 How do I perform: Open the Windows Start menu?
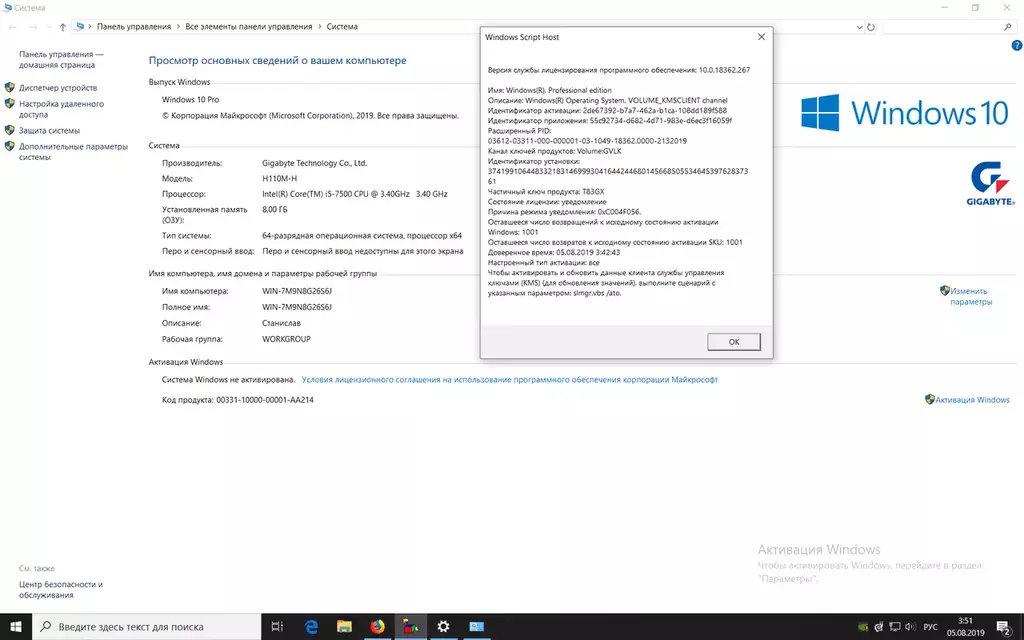pos(17,627)
